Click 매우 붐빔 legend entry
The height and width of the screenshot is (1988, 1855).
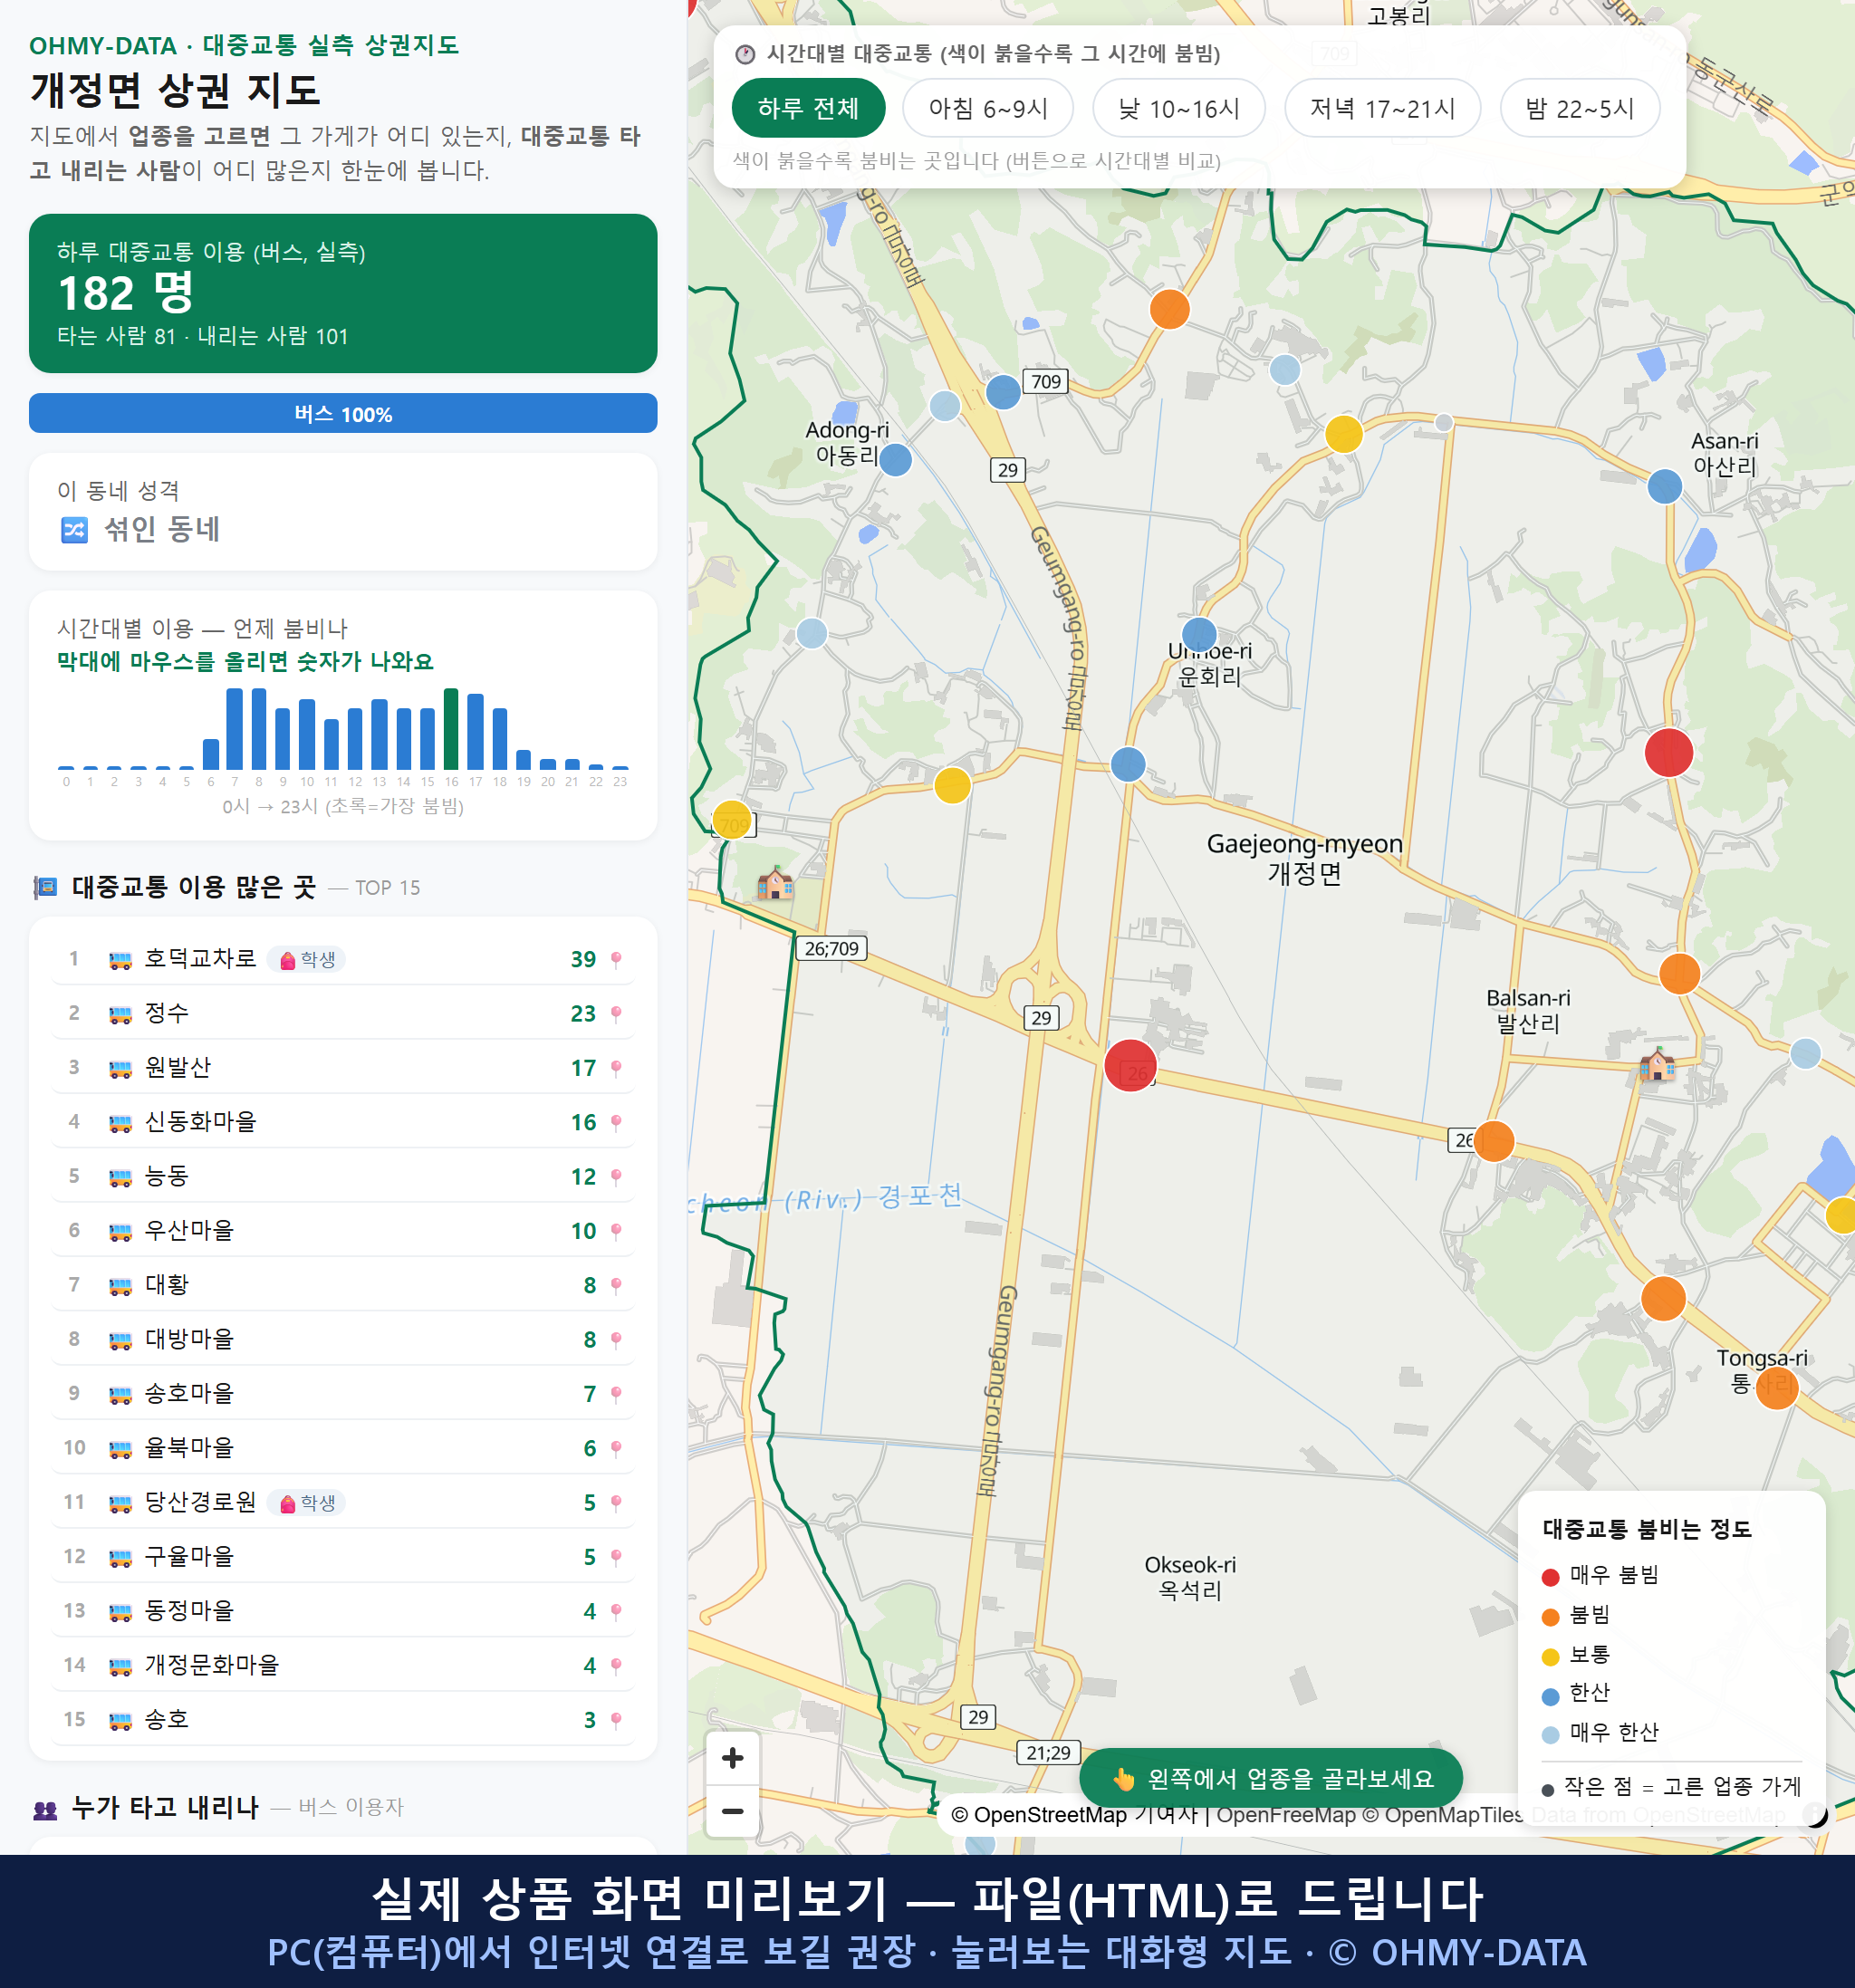pyautogui.click(x=1600, y=1575)
